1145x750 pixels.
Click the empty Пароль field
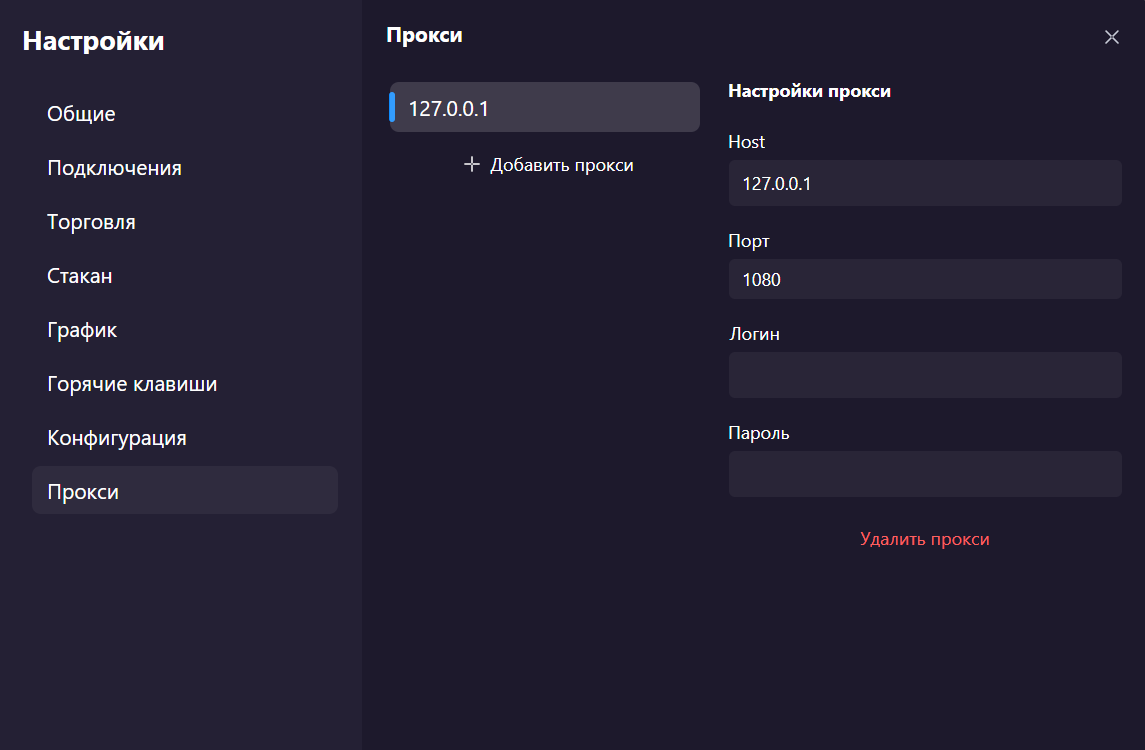pos(925,474)
